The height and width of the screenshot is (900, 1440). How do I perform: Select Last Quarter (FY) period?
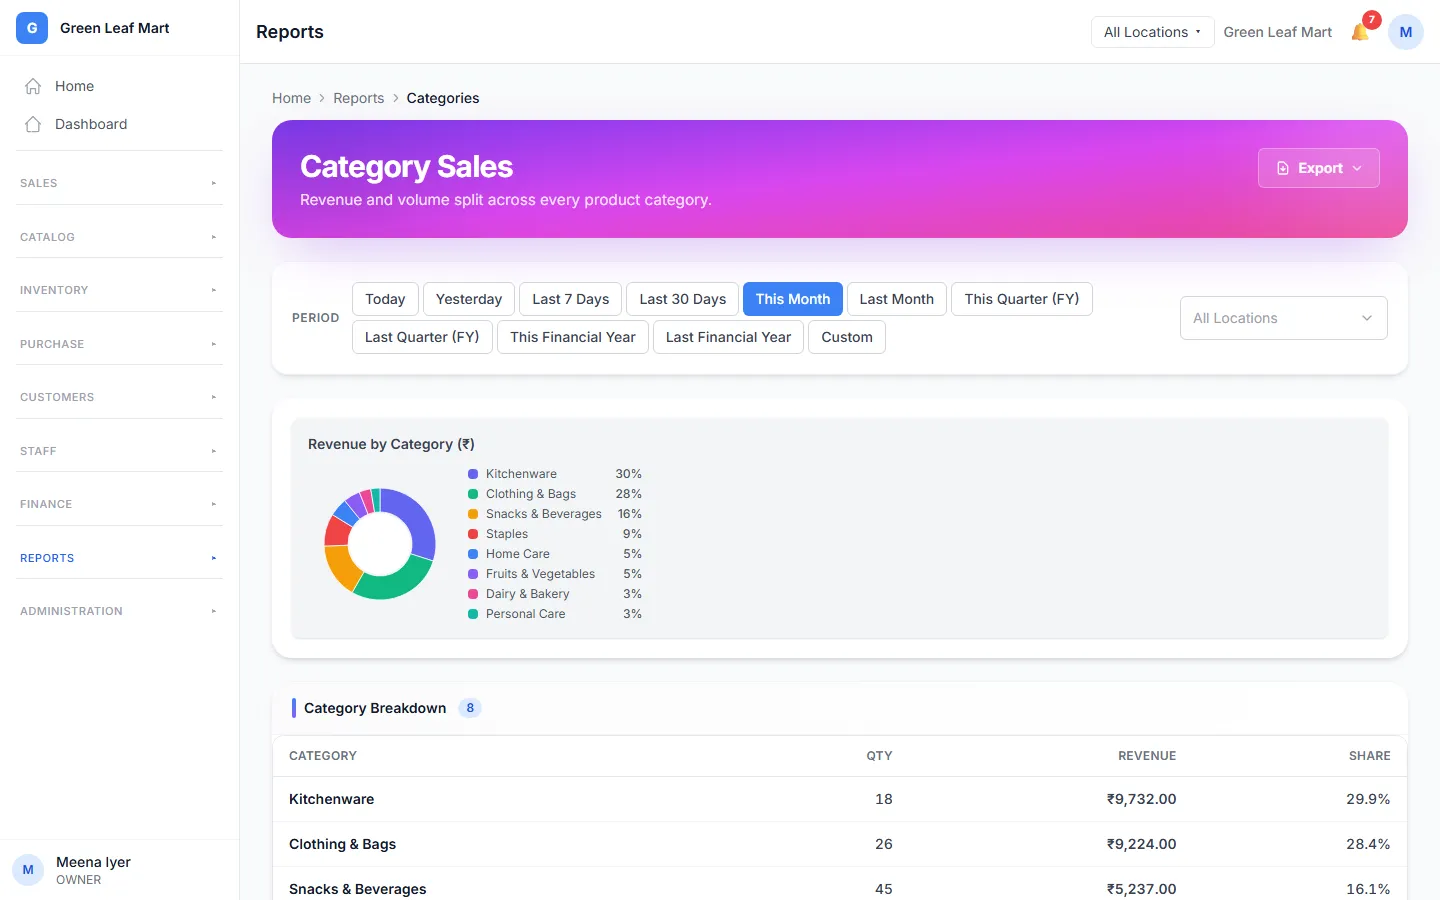[x=422, y=337]
